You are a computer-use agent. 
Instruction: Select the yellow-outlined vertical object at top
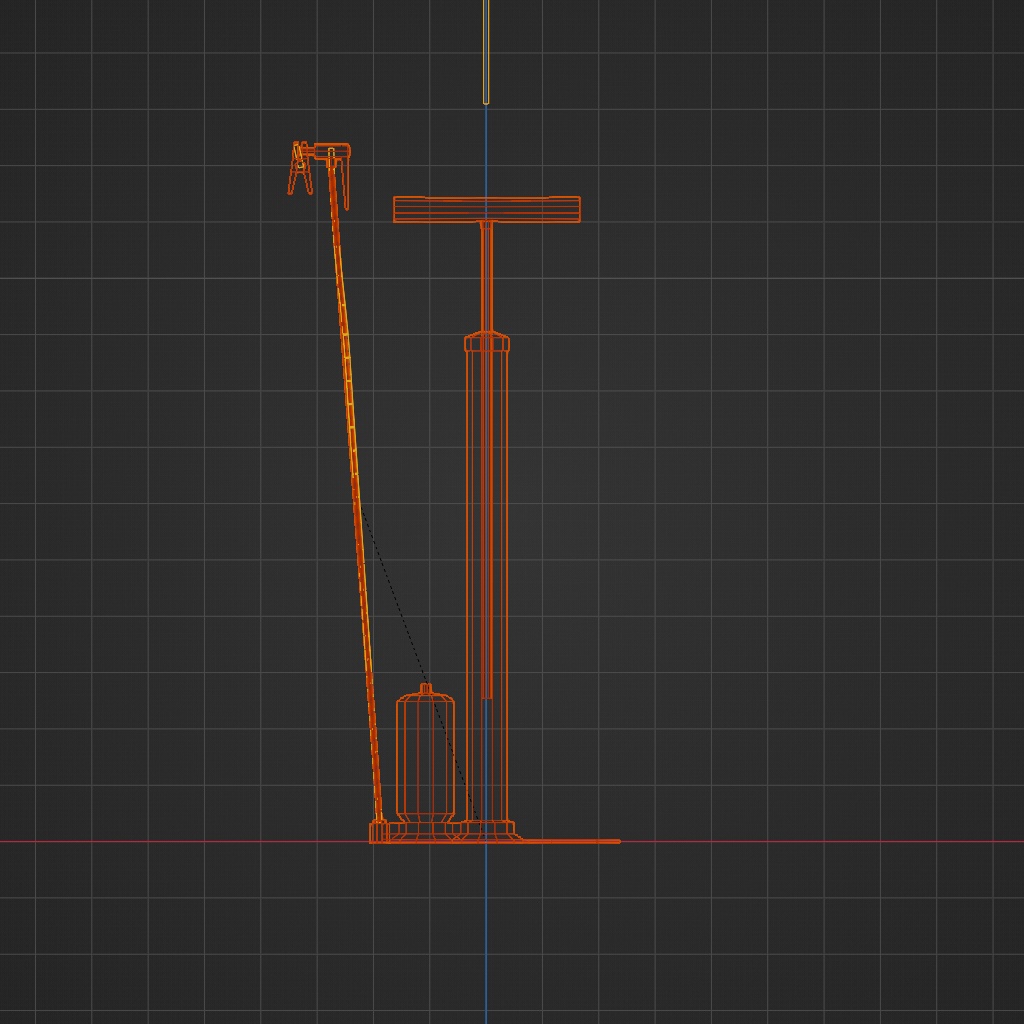pos(486,52)
